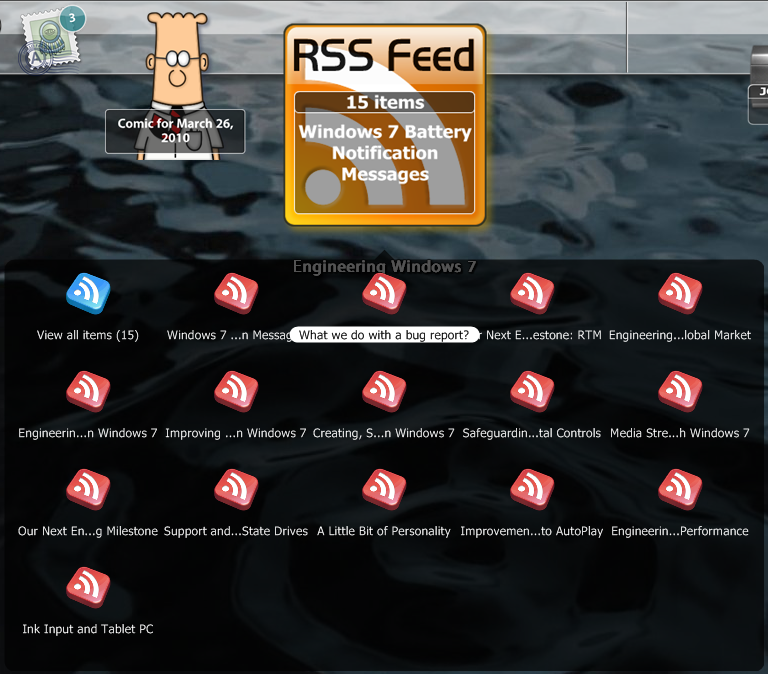
Task: Open the blue View all items RSS icon
Action: coord(88,294)
